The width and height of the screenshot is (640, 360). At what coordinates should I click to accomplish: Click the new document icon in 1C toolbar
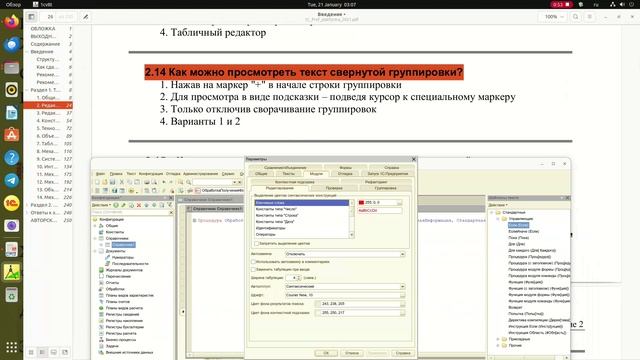coord(97,182)
